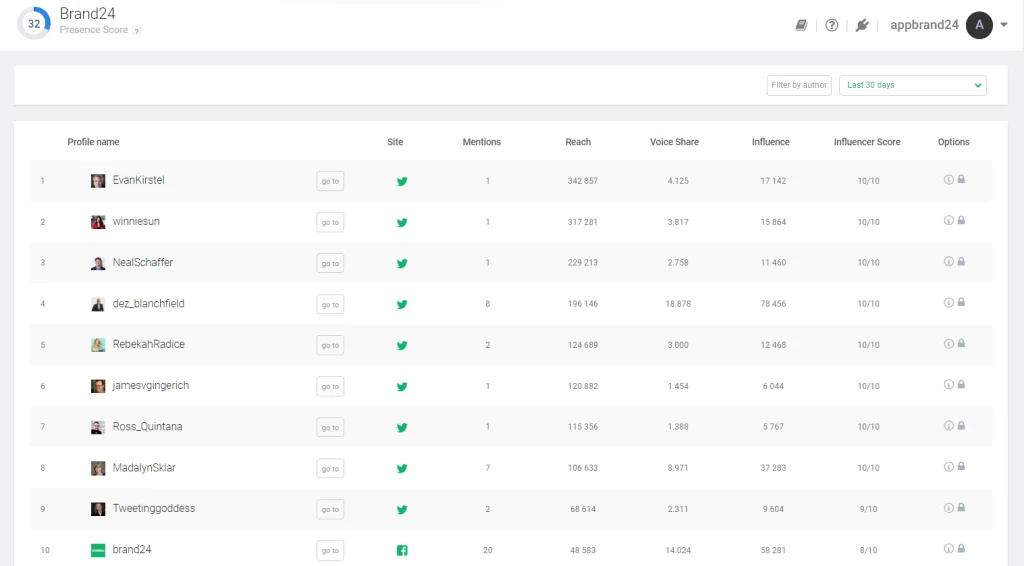The height and width of the screenshot is (566, 1024).
Task: Click the go to button for MadalynSklar
Action: [330, 469]
